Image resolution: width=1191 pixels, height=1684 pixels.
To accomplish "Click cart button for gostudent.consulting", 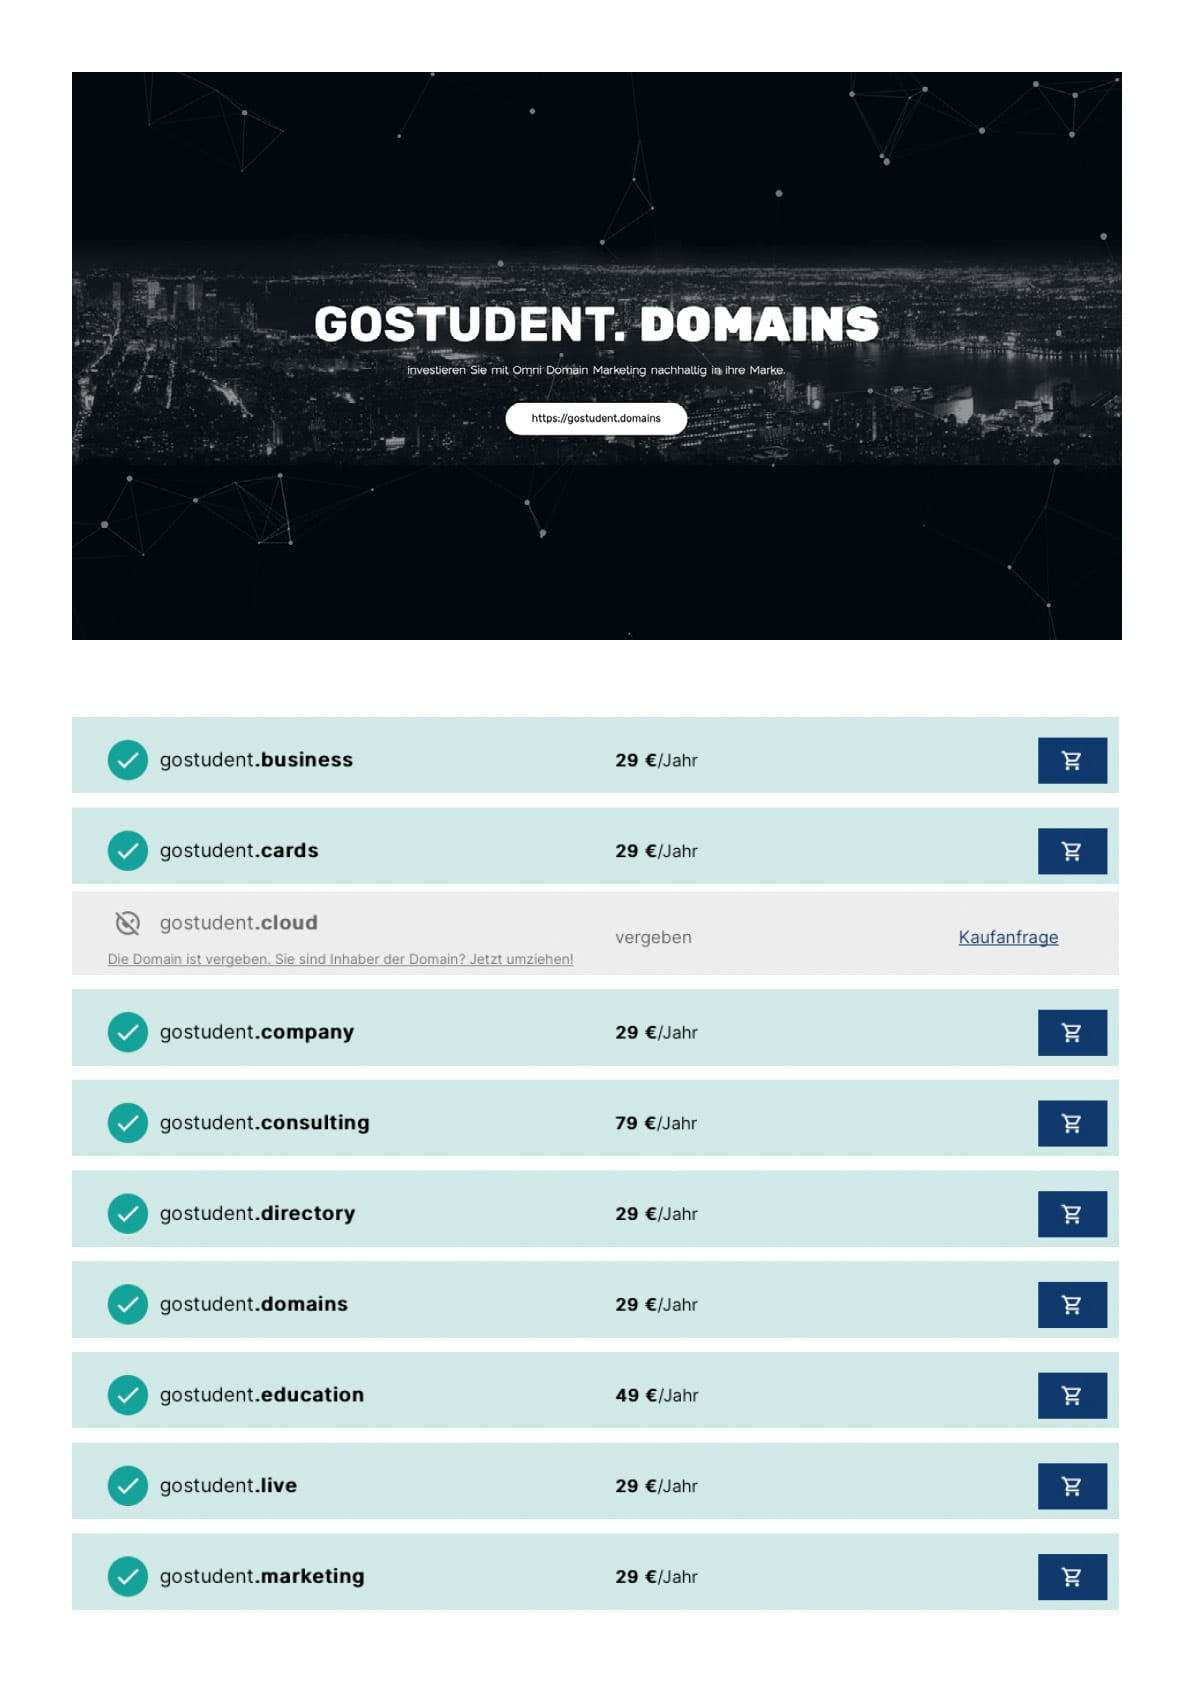I will coord(1071,1123).
